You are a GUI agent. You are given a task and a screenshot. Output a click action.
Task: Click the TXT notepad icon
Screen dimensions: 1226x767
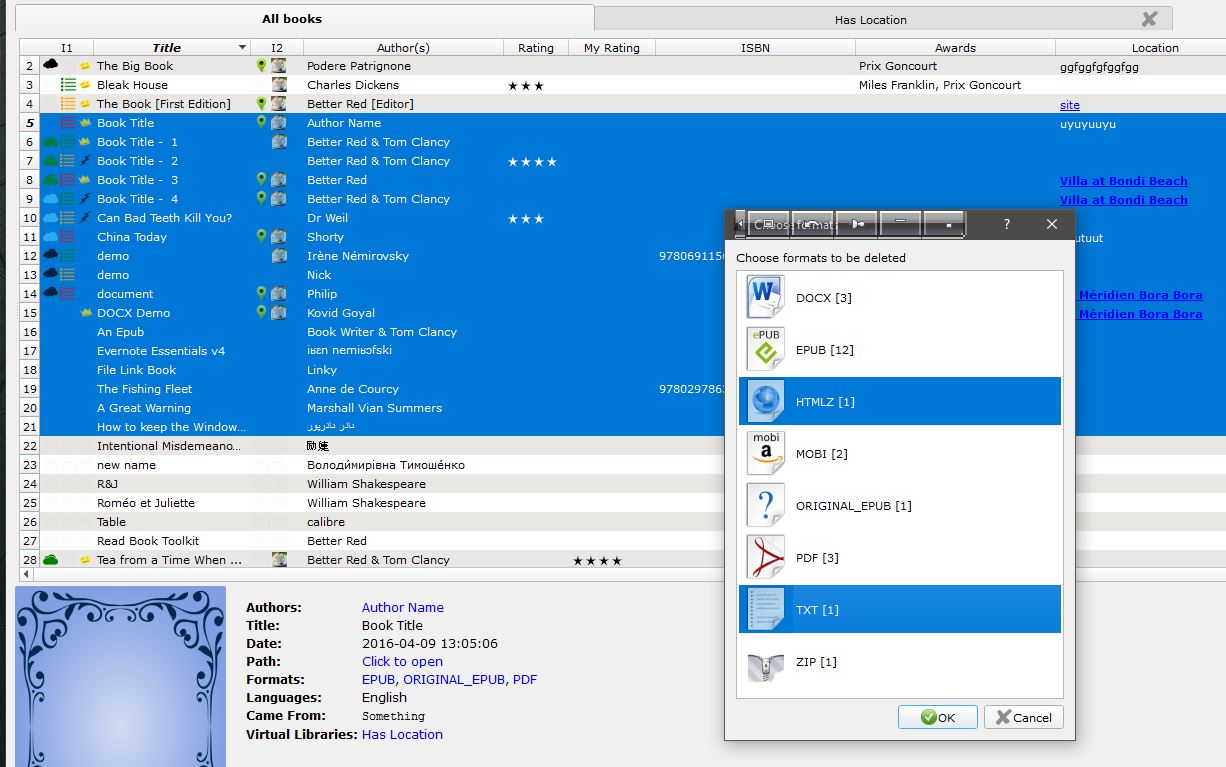pyautogui.click(x=766, y=609)
